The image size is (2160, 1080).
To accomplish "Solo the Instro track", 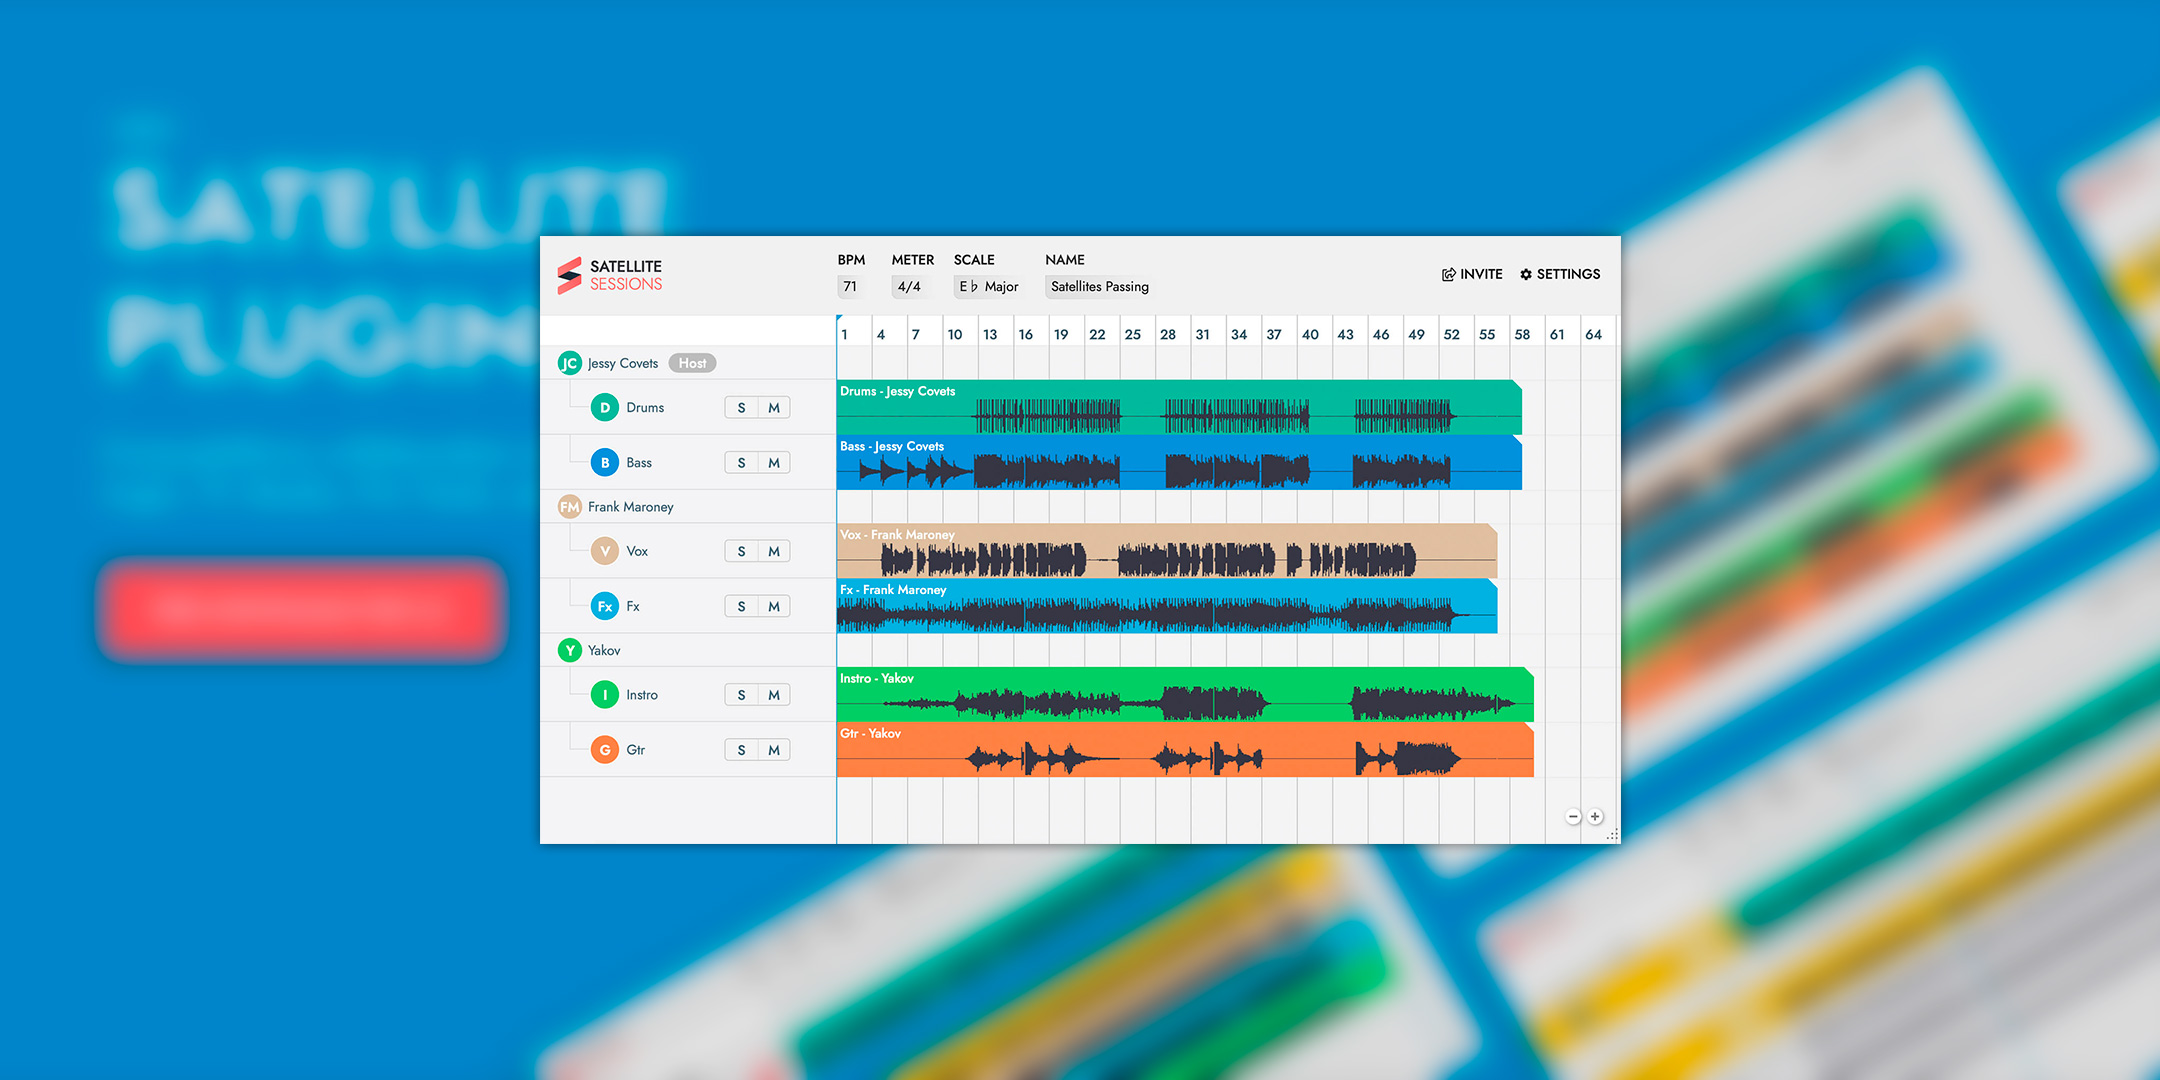I will pos(741,695).
